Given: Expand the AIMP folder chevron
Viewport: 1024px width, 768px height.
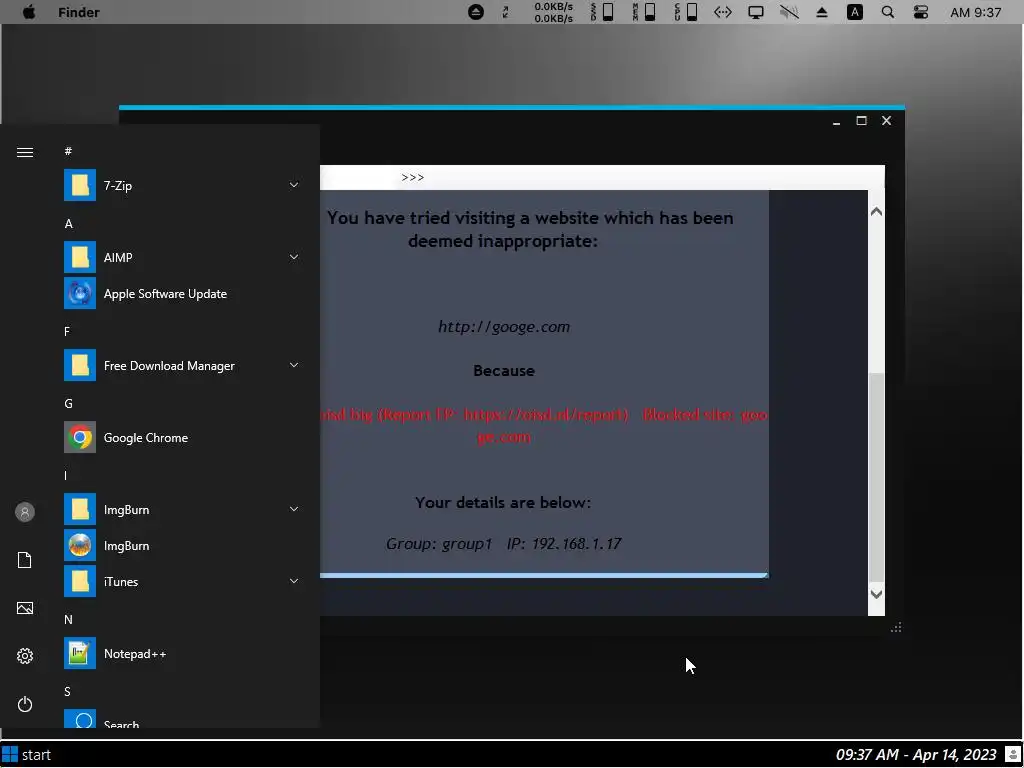Looking at the screenshot, I should click(x=294, y=257).
